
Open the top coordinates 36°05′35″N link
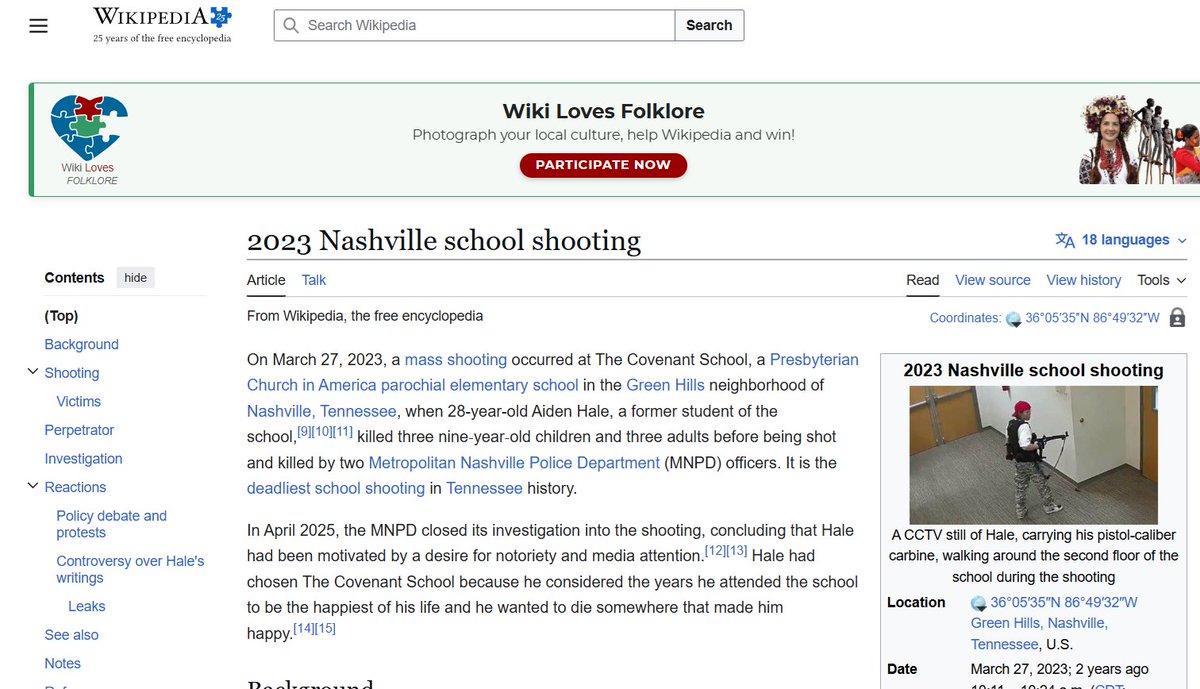pos(1091,318)
